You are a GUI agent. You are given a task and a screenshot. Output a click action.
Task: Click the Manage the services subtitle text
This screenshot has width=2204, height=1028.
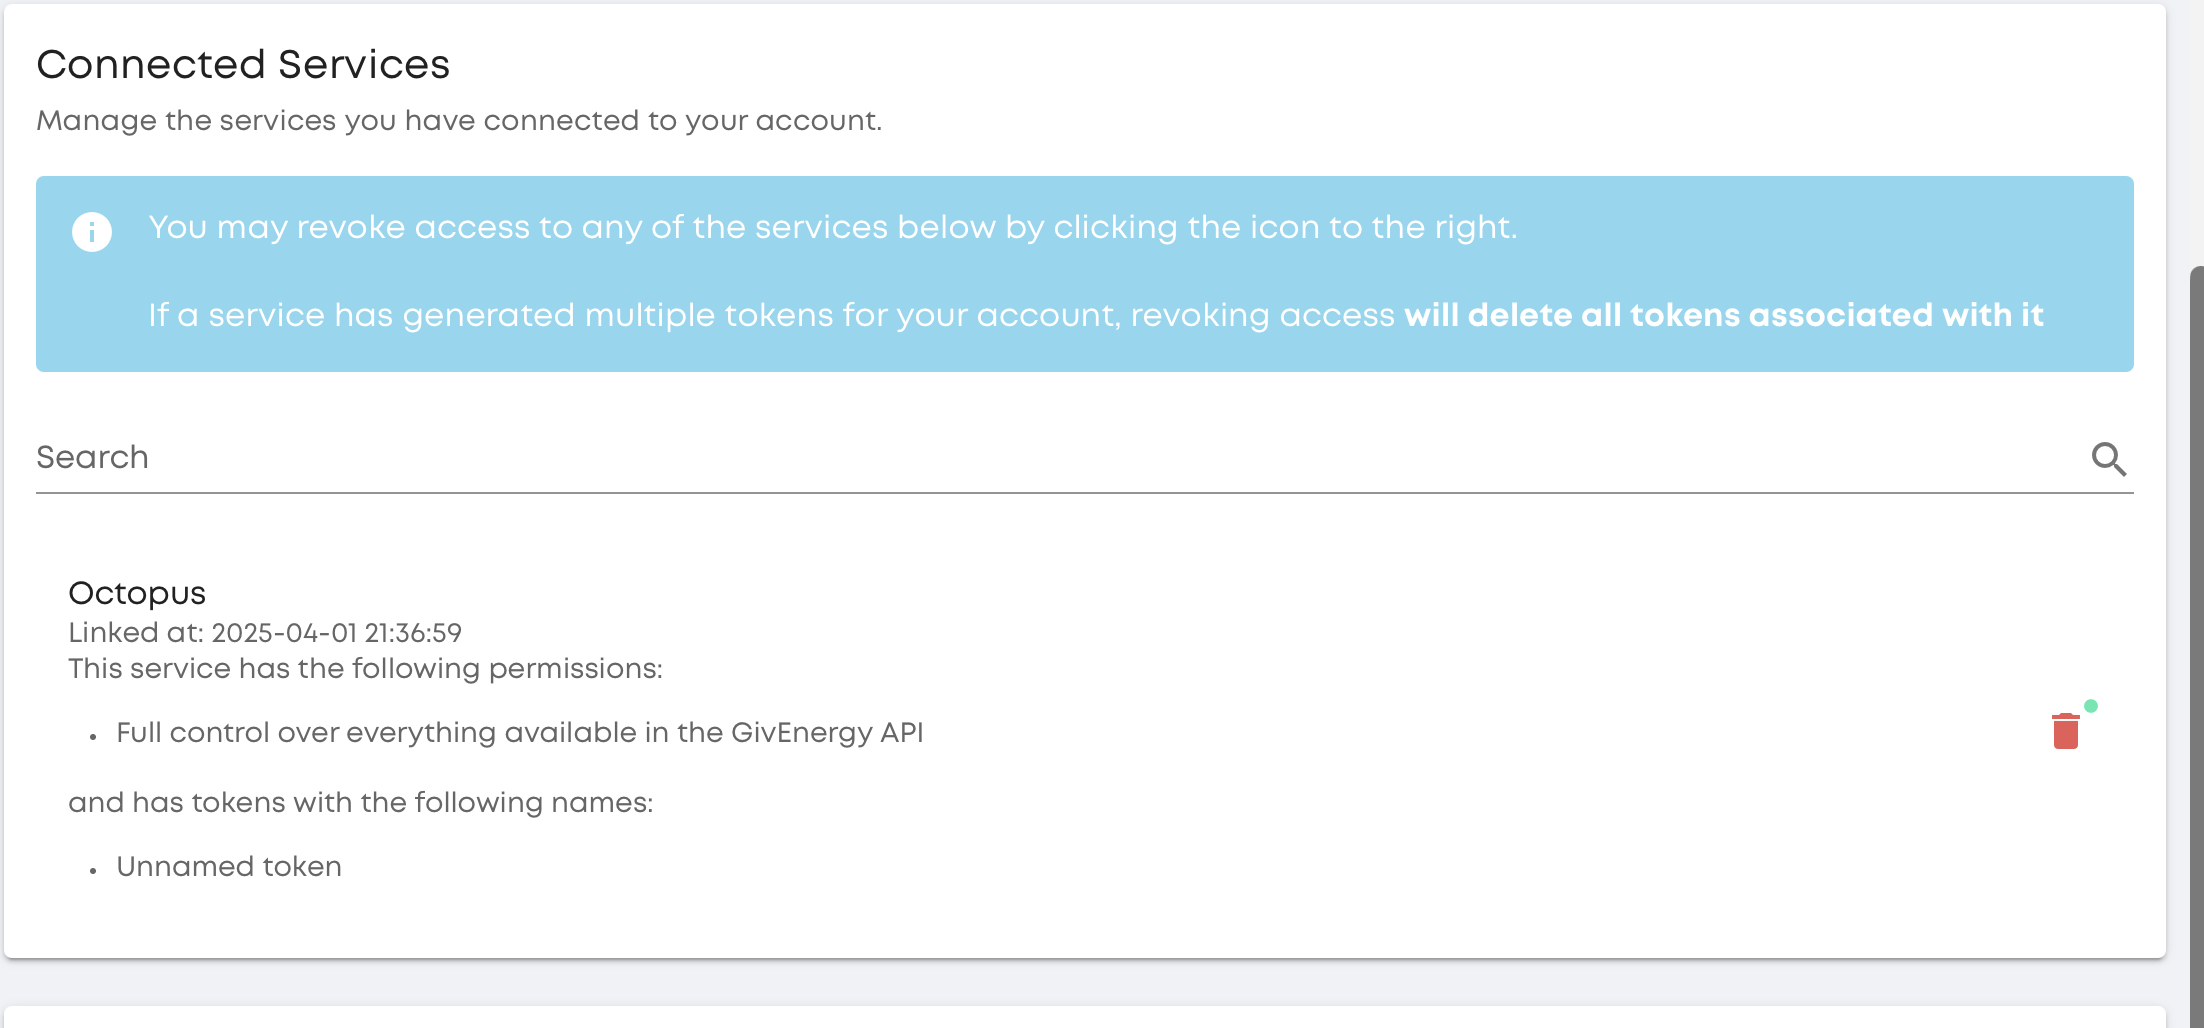(x=459, y=121)
